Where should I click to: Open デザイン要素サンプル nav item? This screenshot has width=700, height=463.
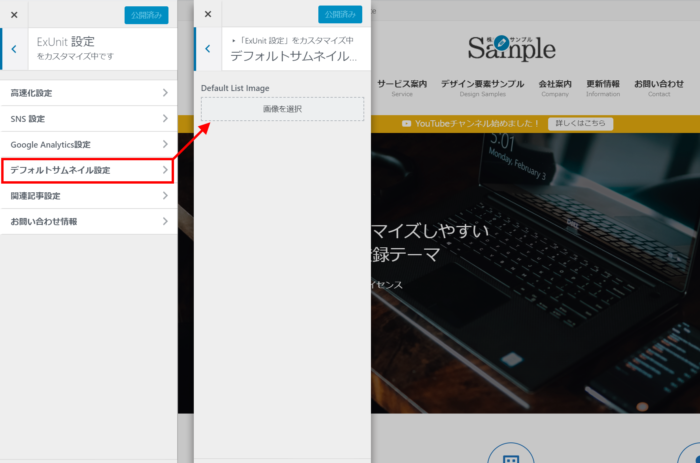tap(483, 88)
